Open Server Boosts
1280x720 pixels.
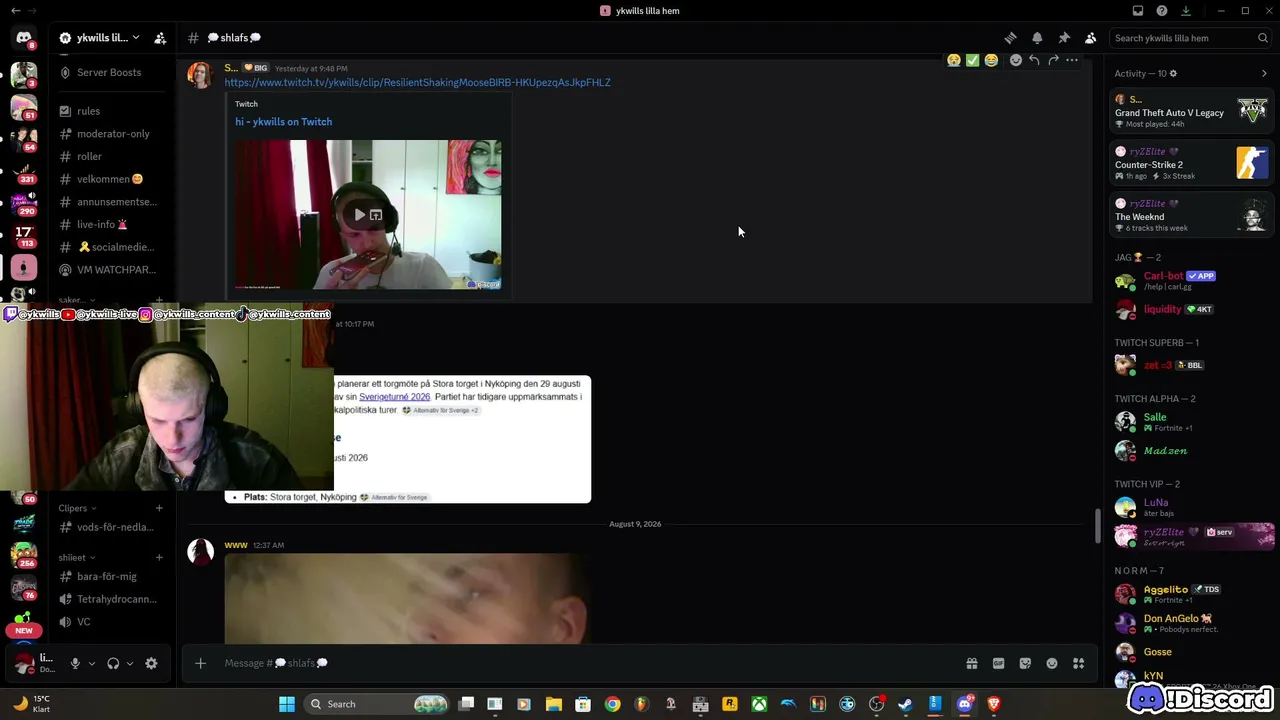click(110, 72)
